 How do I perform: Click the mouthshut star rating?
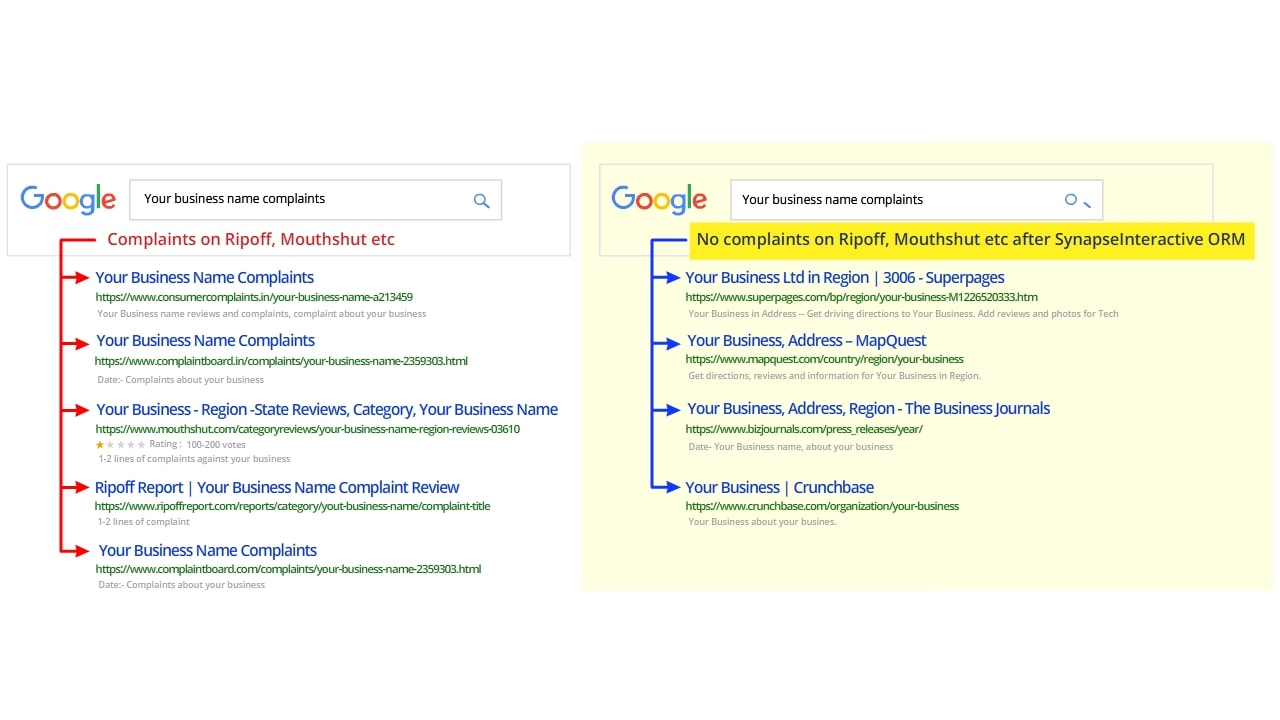120,444
